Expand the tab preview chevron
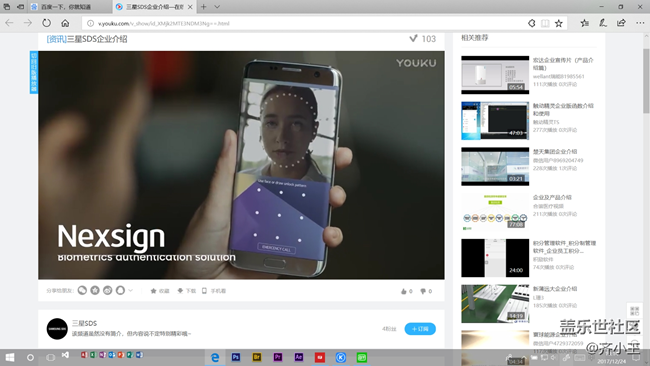Screen dimensions: 650x366 pyautogui.click(x=217, y=7)
